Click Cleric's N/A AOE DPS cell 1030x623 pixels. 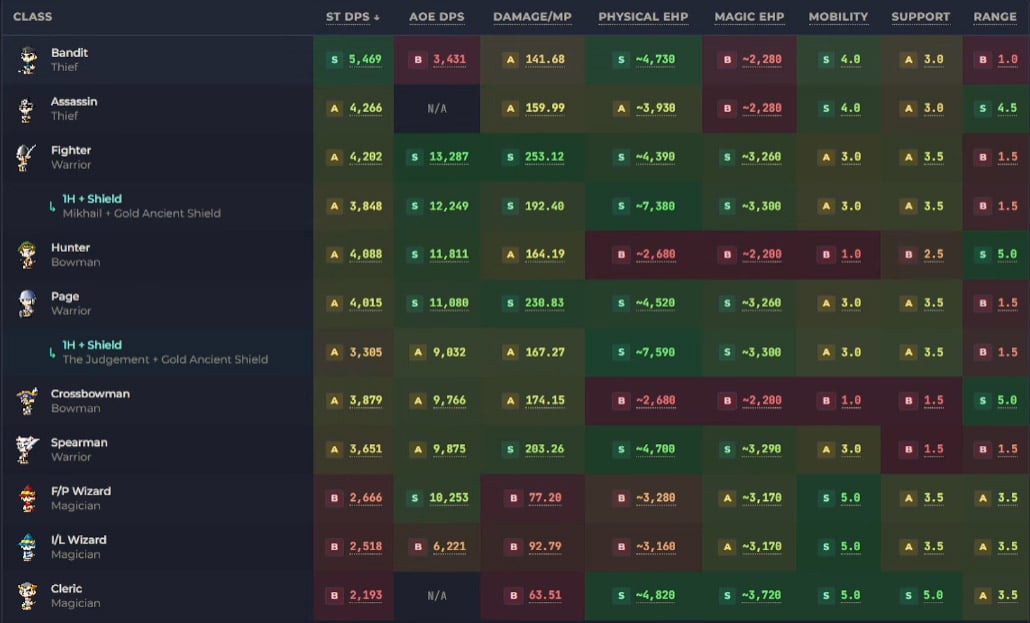click(x=437, y=595)
